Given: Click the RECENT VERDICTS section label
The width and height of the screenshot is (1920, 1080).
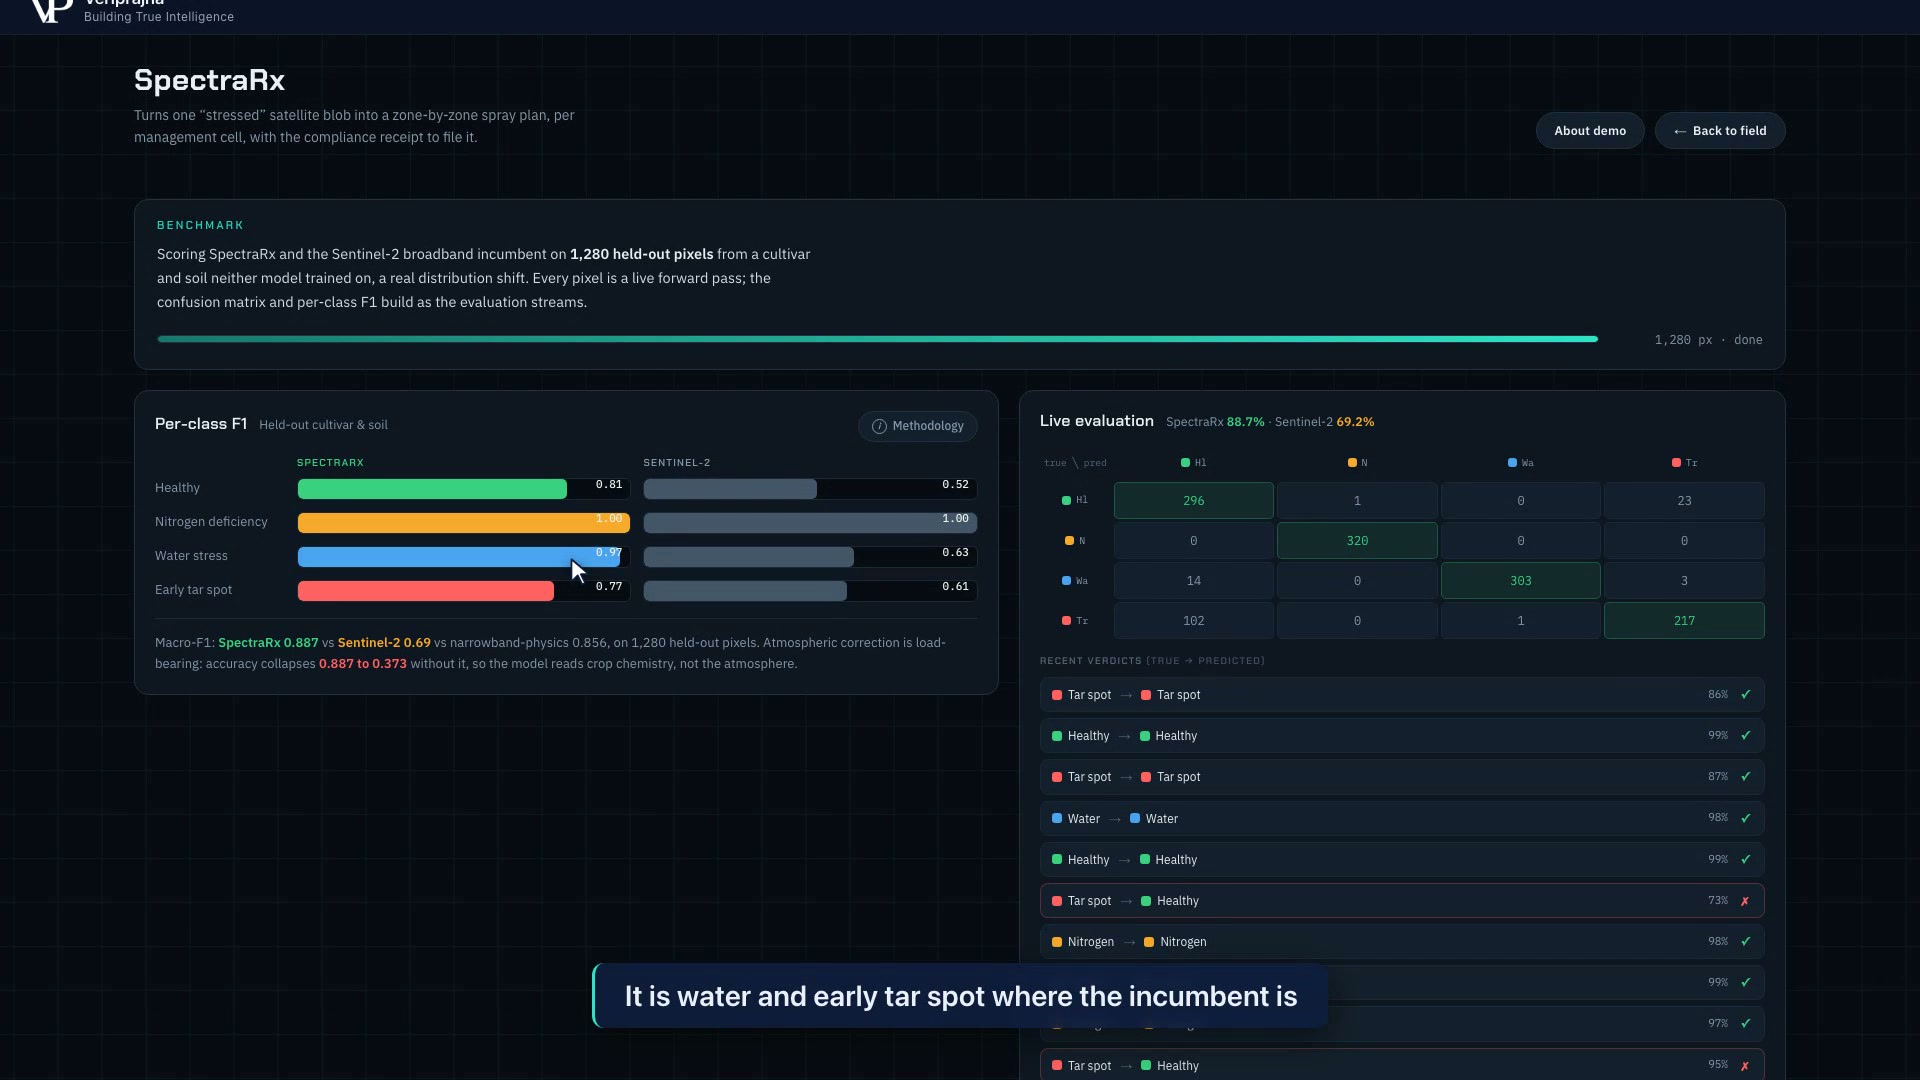Looking at the screenshot, I should [1152, 661].
